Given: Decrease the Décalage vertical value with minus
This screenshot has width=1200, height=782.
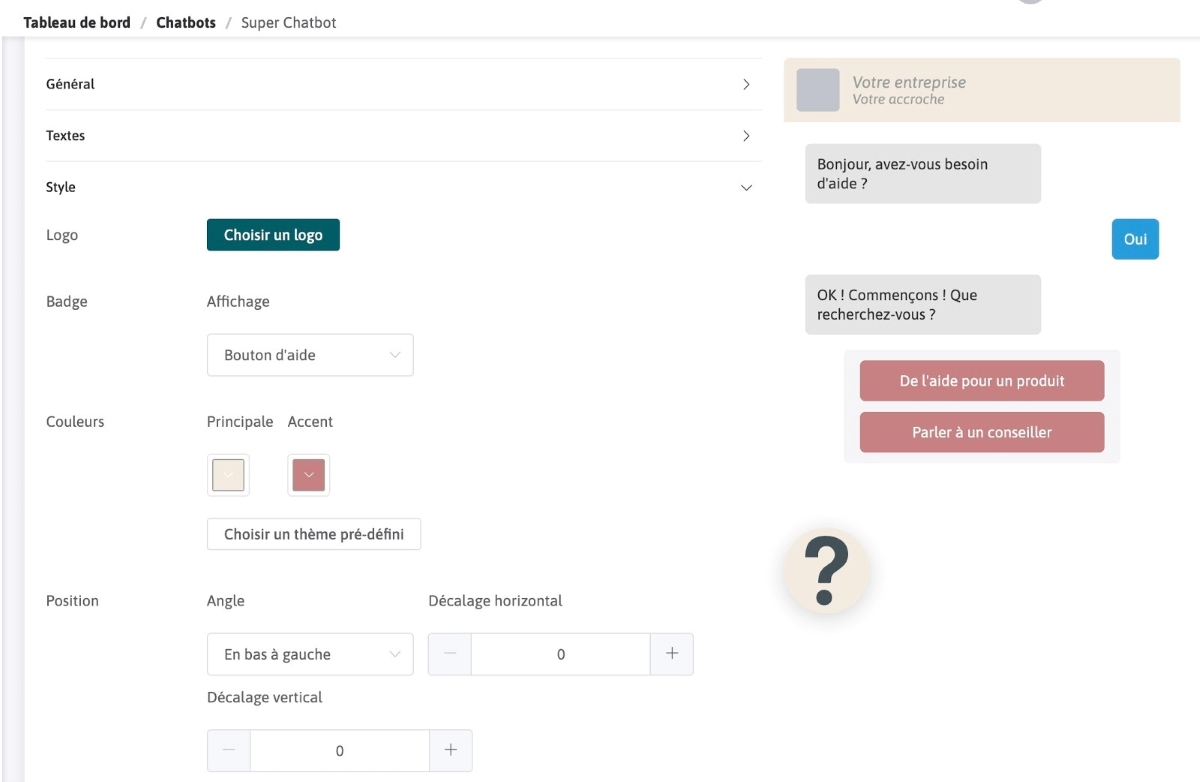Looking at the screenshot, I should (229, 750).
